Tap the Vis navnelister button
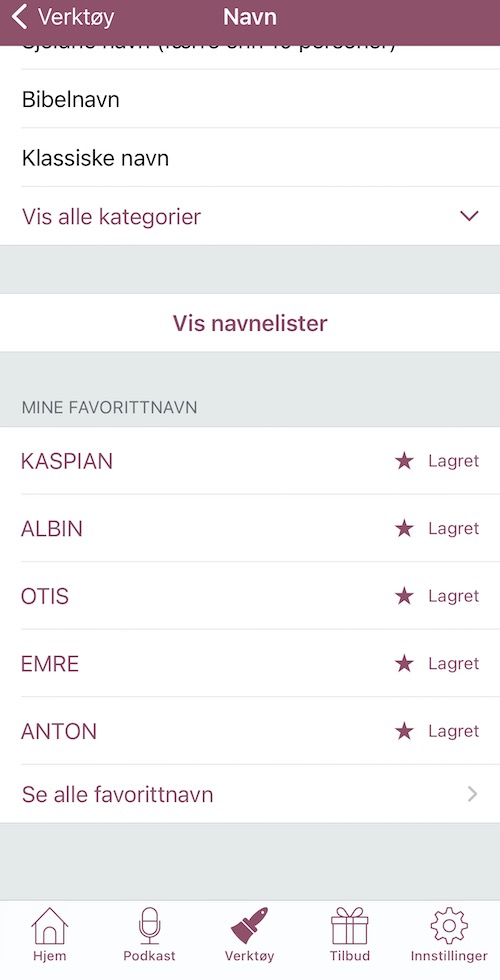The width and height of the screenshot is (500, 980). tap(250, 323)
